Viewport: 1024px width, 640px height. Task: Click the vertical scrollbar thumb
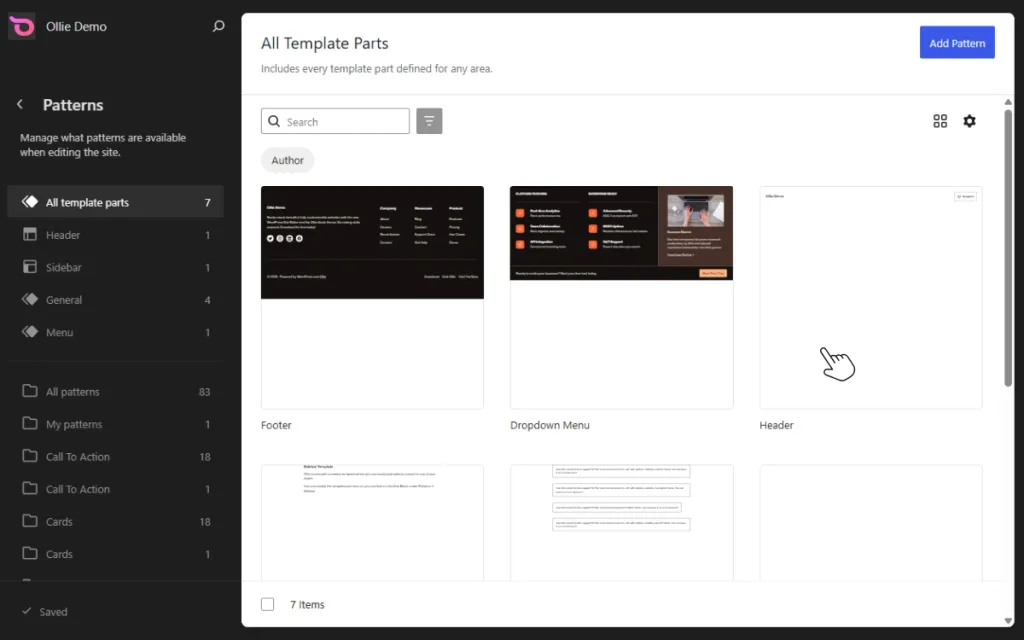coord(1008,248)
